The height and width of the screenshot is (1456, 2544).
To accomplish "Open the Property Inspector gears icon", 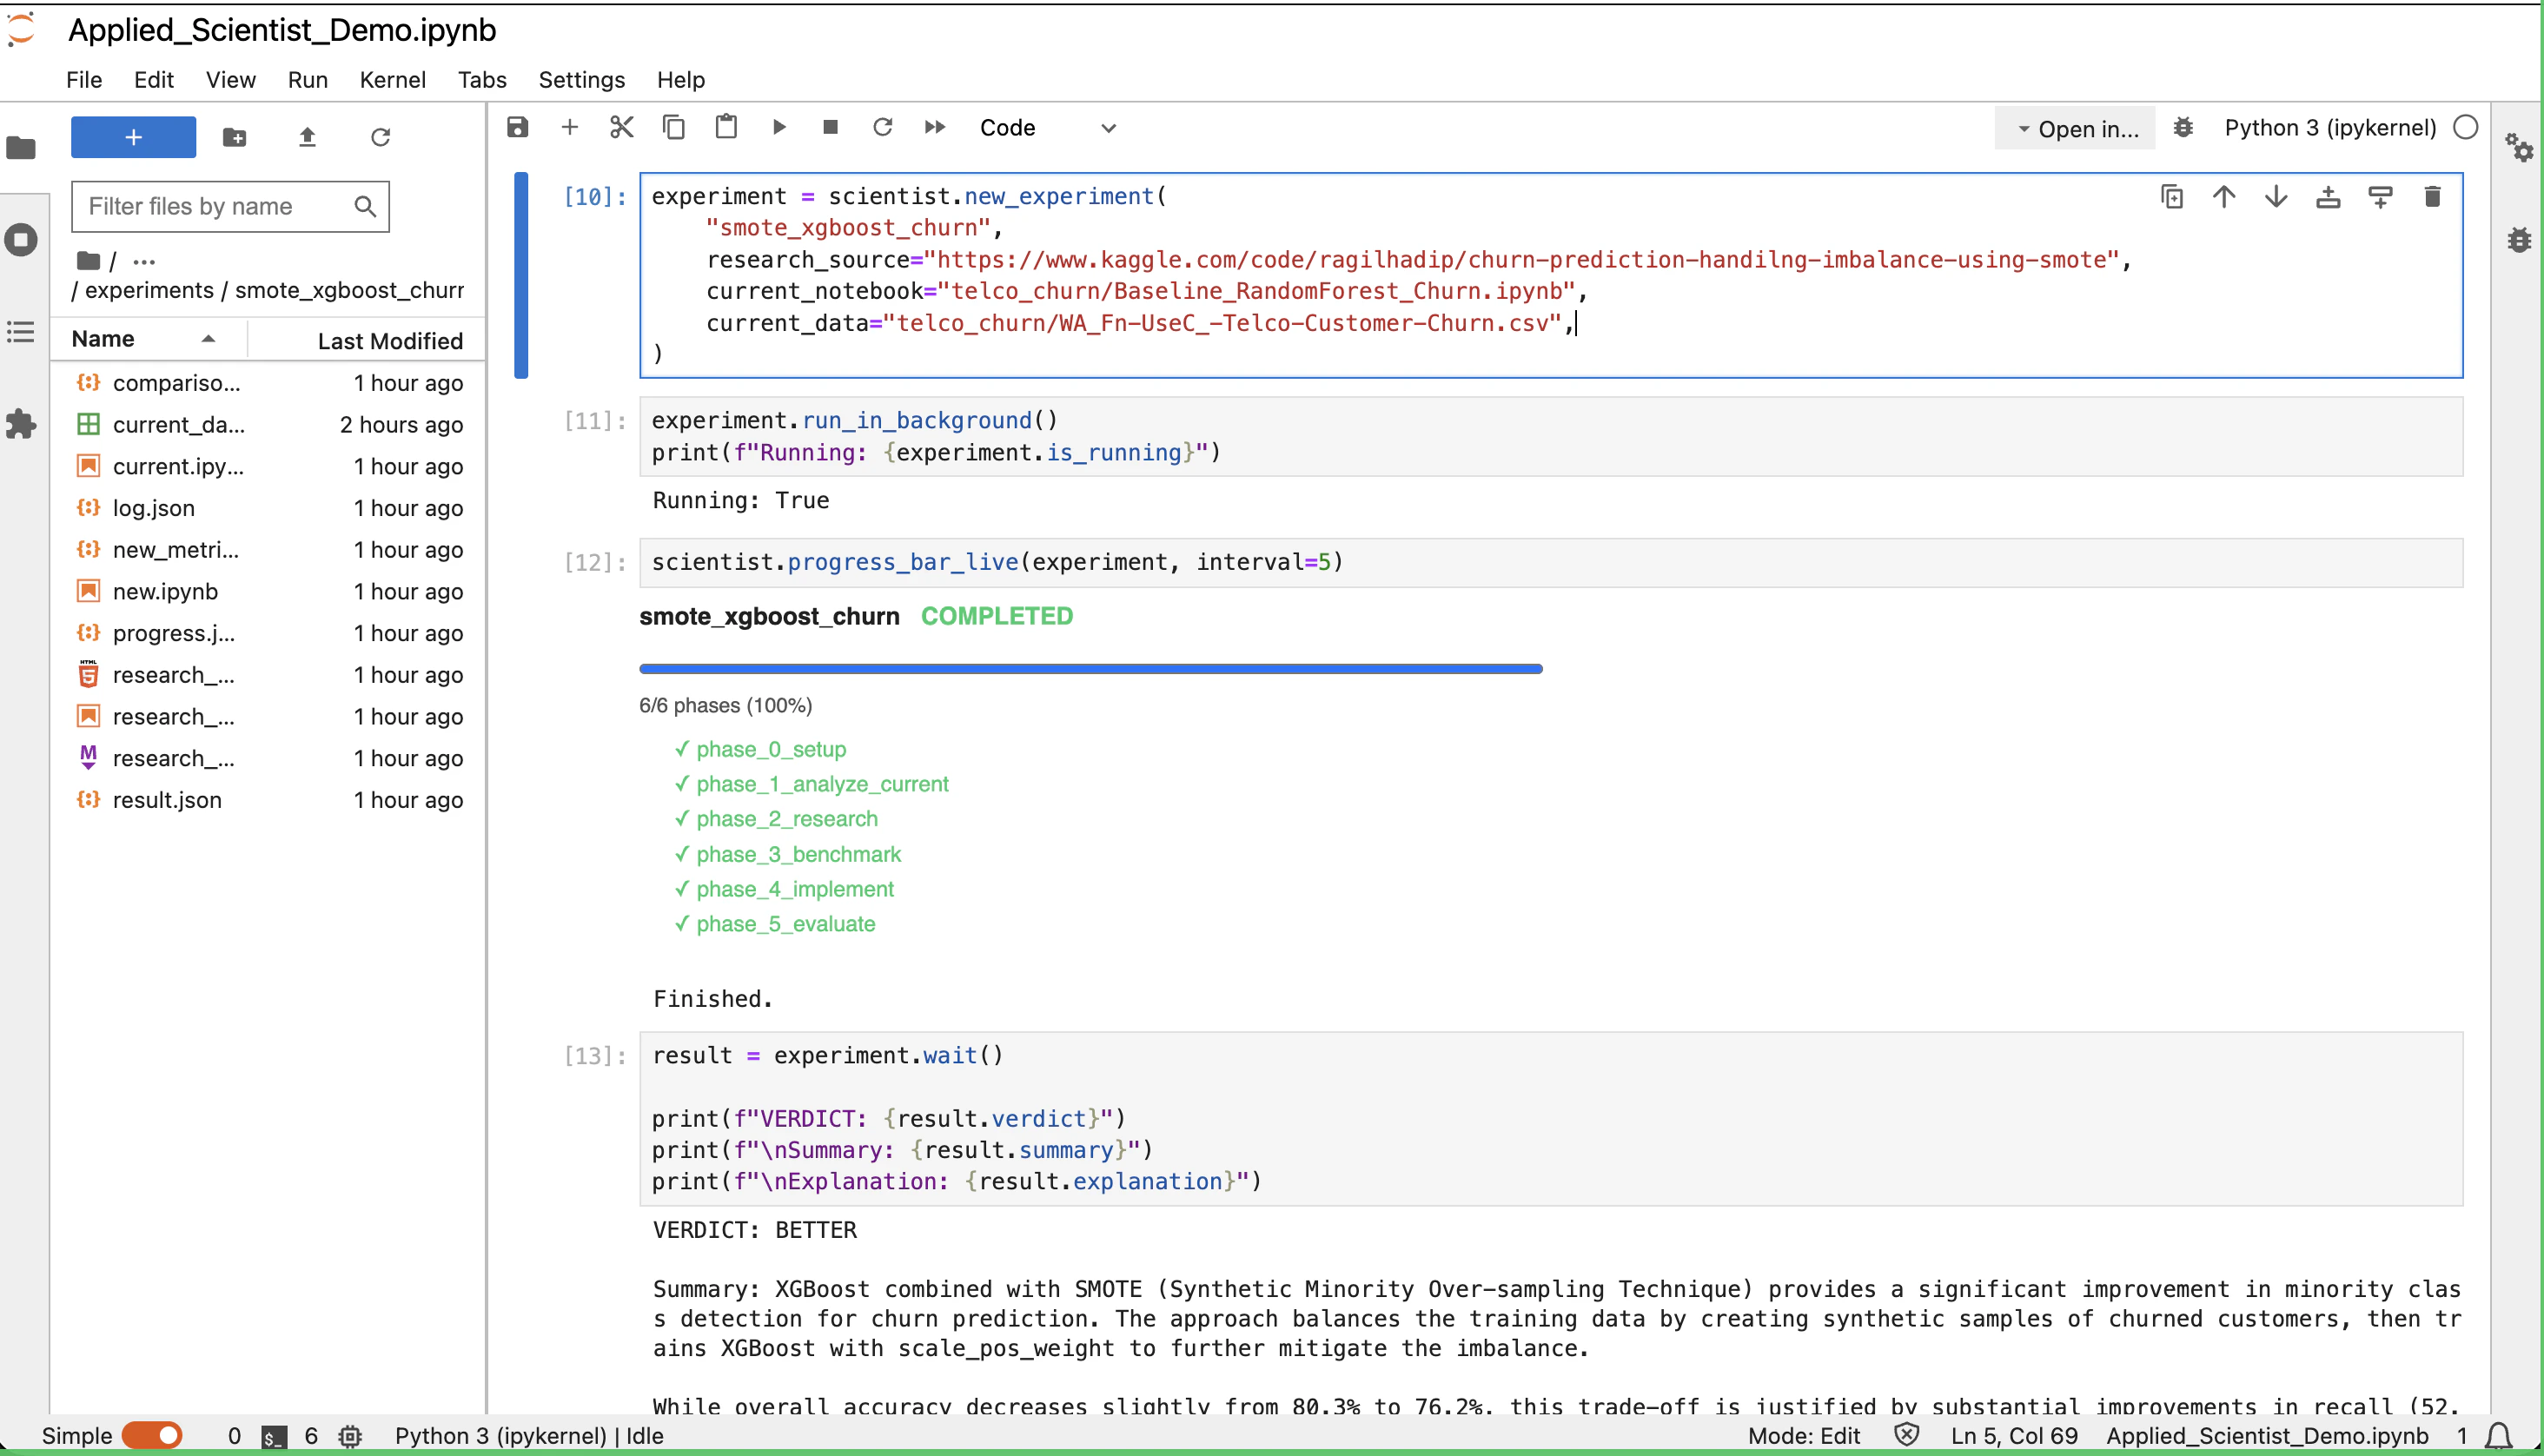I will point(2520,148).
